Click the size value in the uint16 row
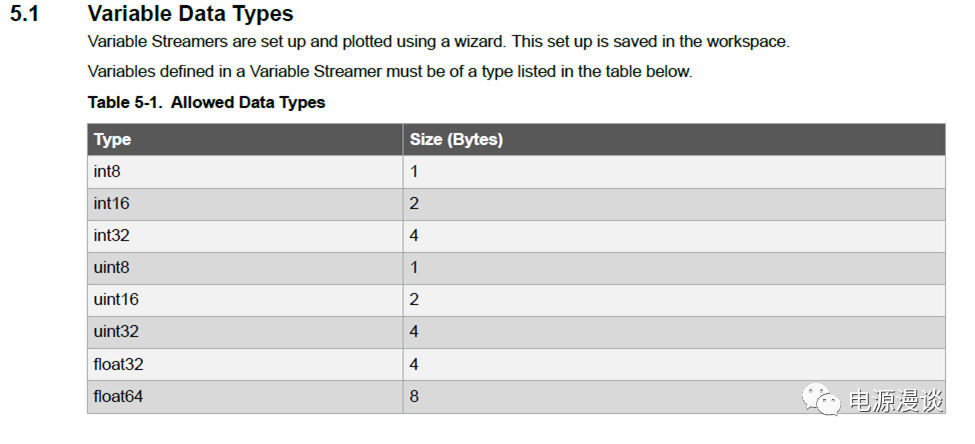 (414, 299)
